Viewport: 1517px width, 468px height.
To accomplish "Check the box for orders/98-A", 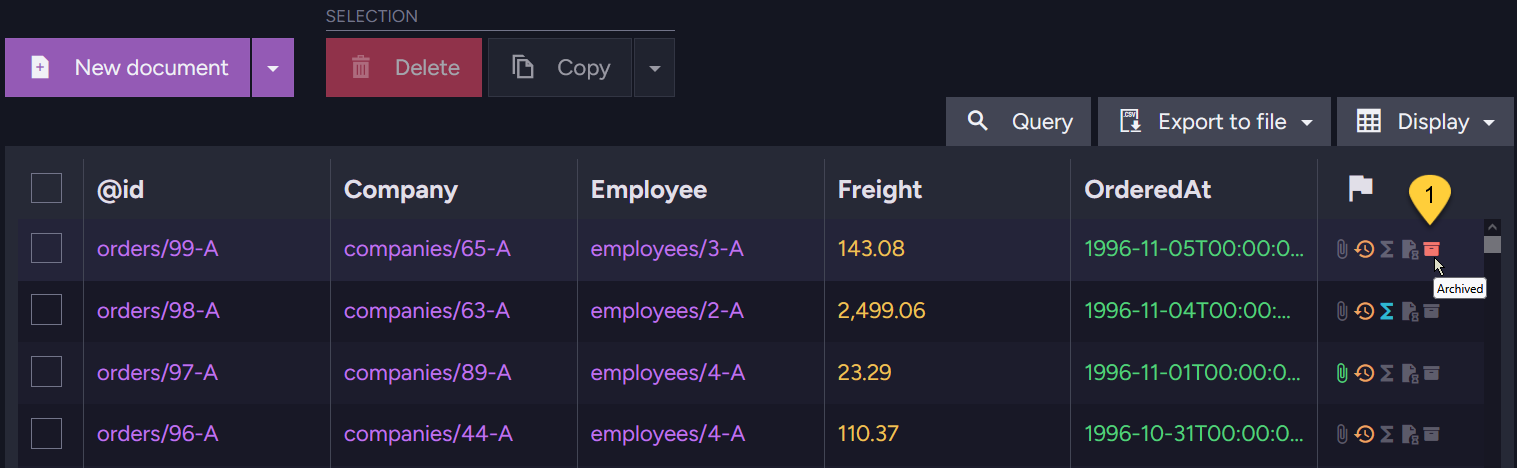I will coord(46,310).
